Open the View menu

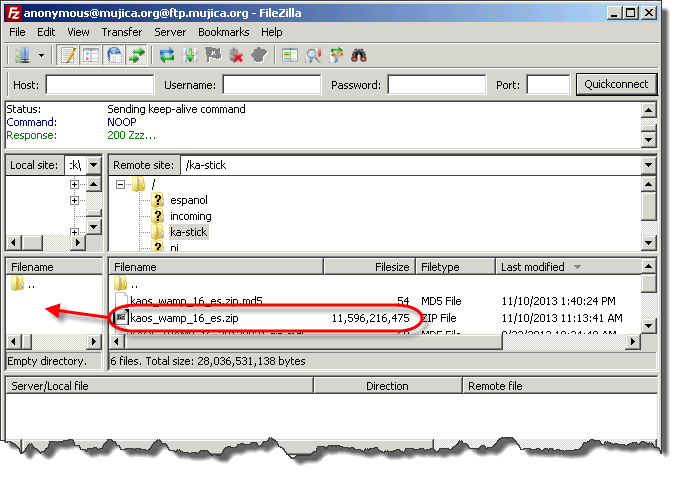78,32
